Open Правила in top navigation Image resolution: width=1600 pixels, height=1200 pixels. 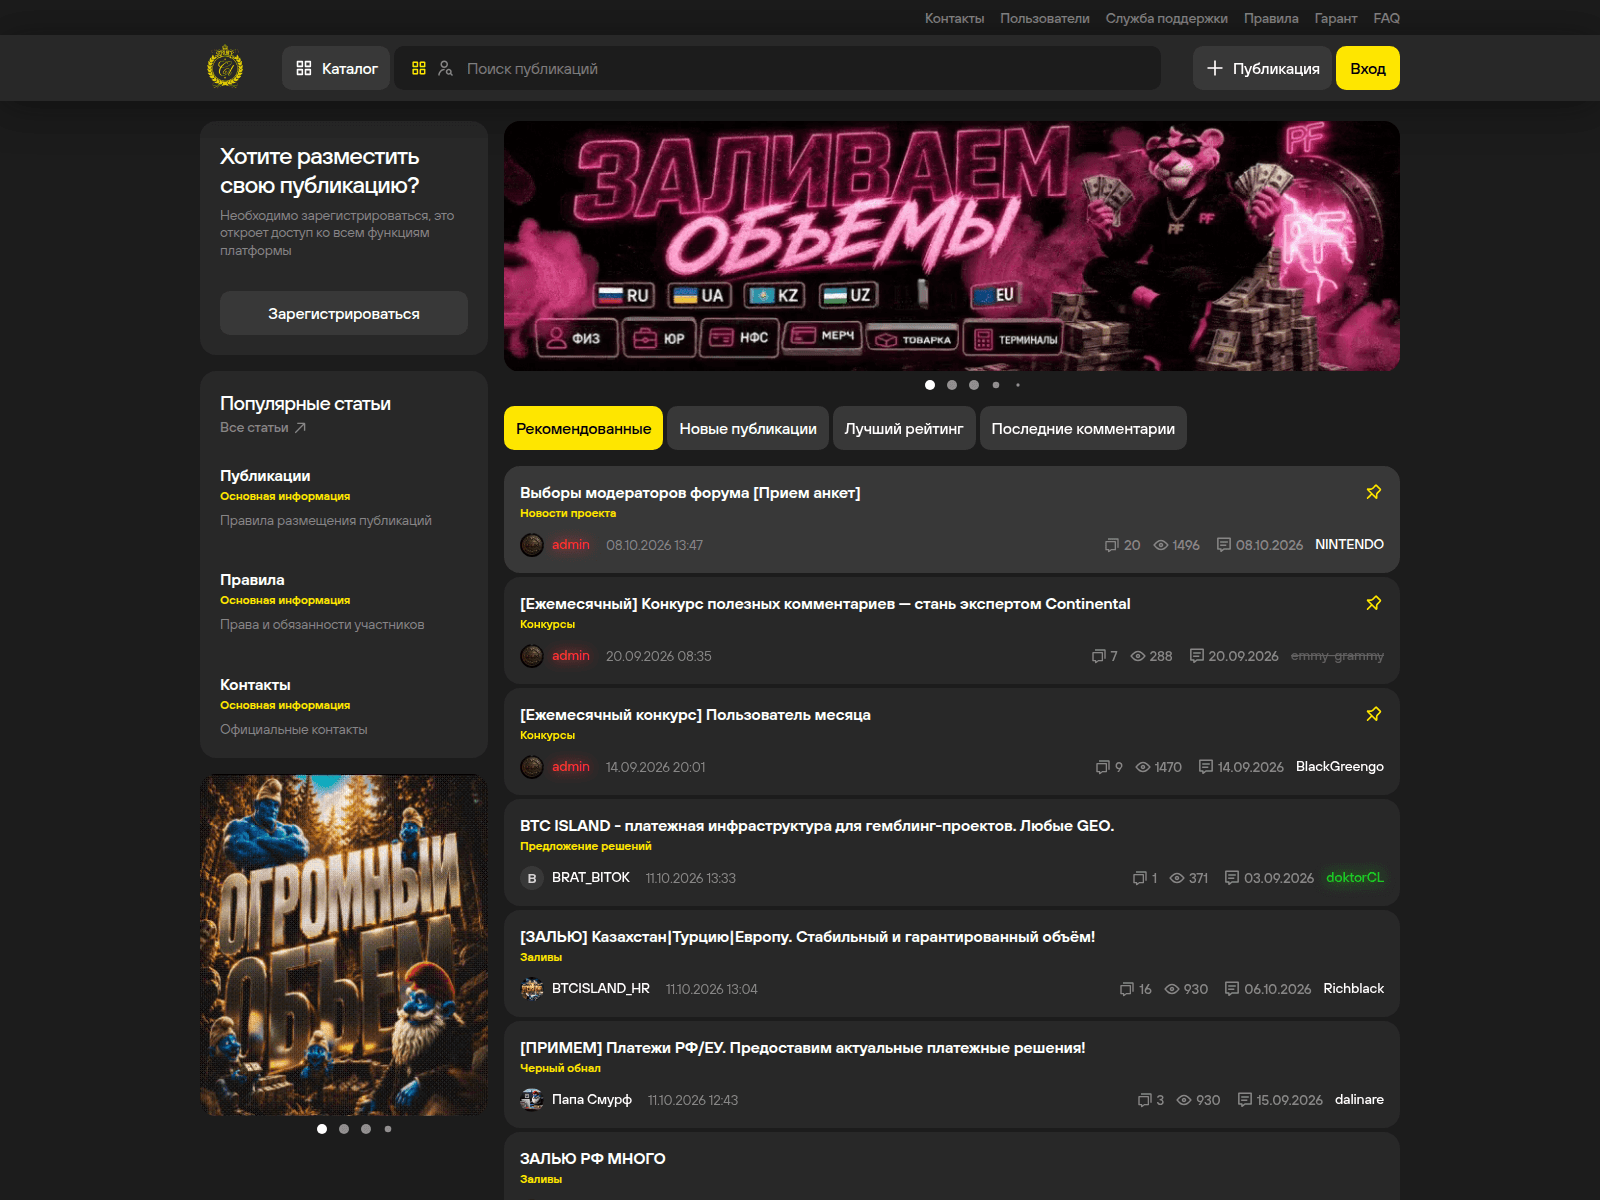(x=1271, y=18)
